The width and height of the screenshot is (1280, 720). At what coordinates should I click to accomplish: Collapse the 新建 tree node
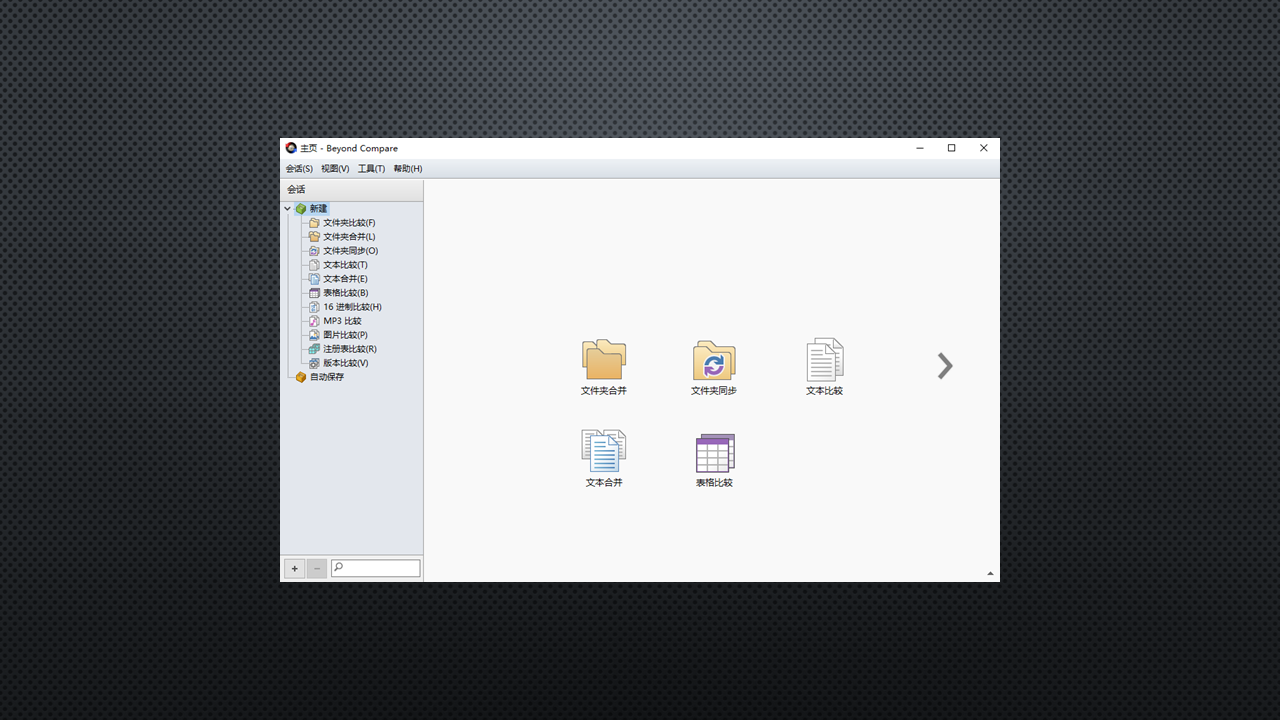[288, 209]
